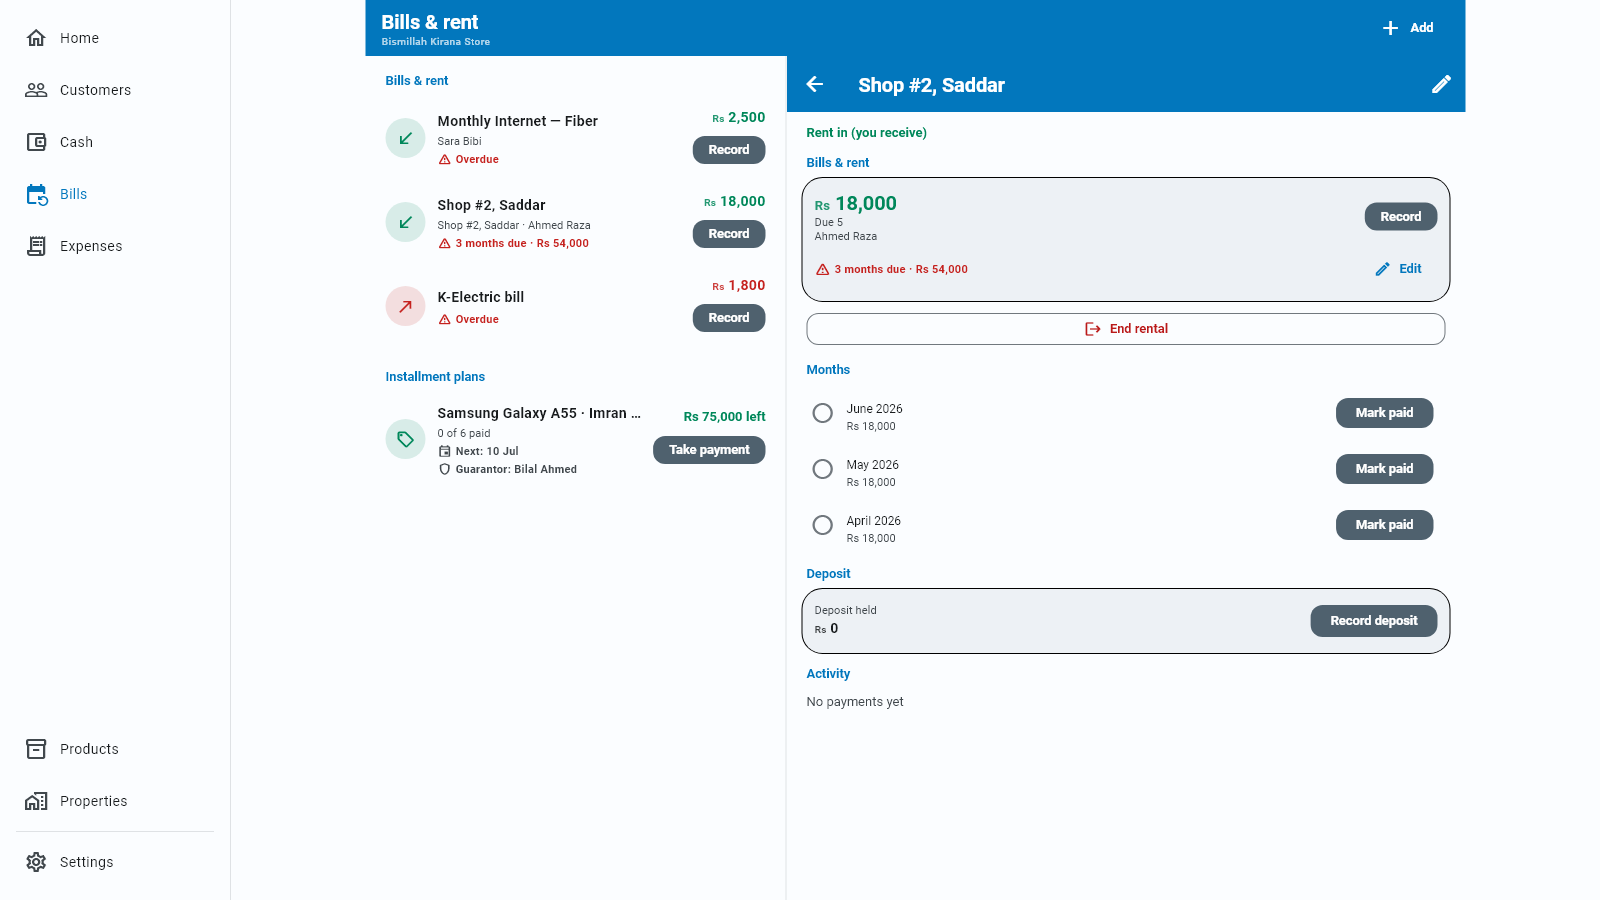Click the K-Electric bill title
The height and width of the screenshot is (900, 1600).
point(481,297)
